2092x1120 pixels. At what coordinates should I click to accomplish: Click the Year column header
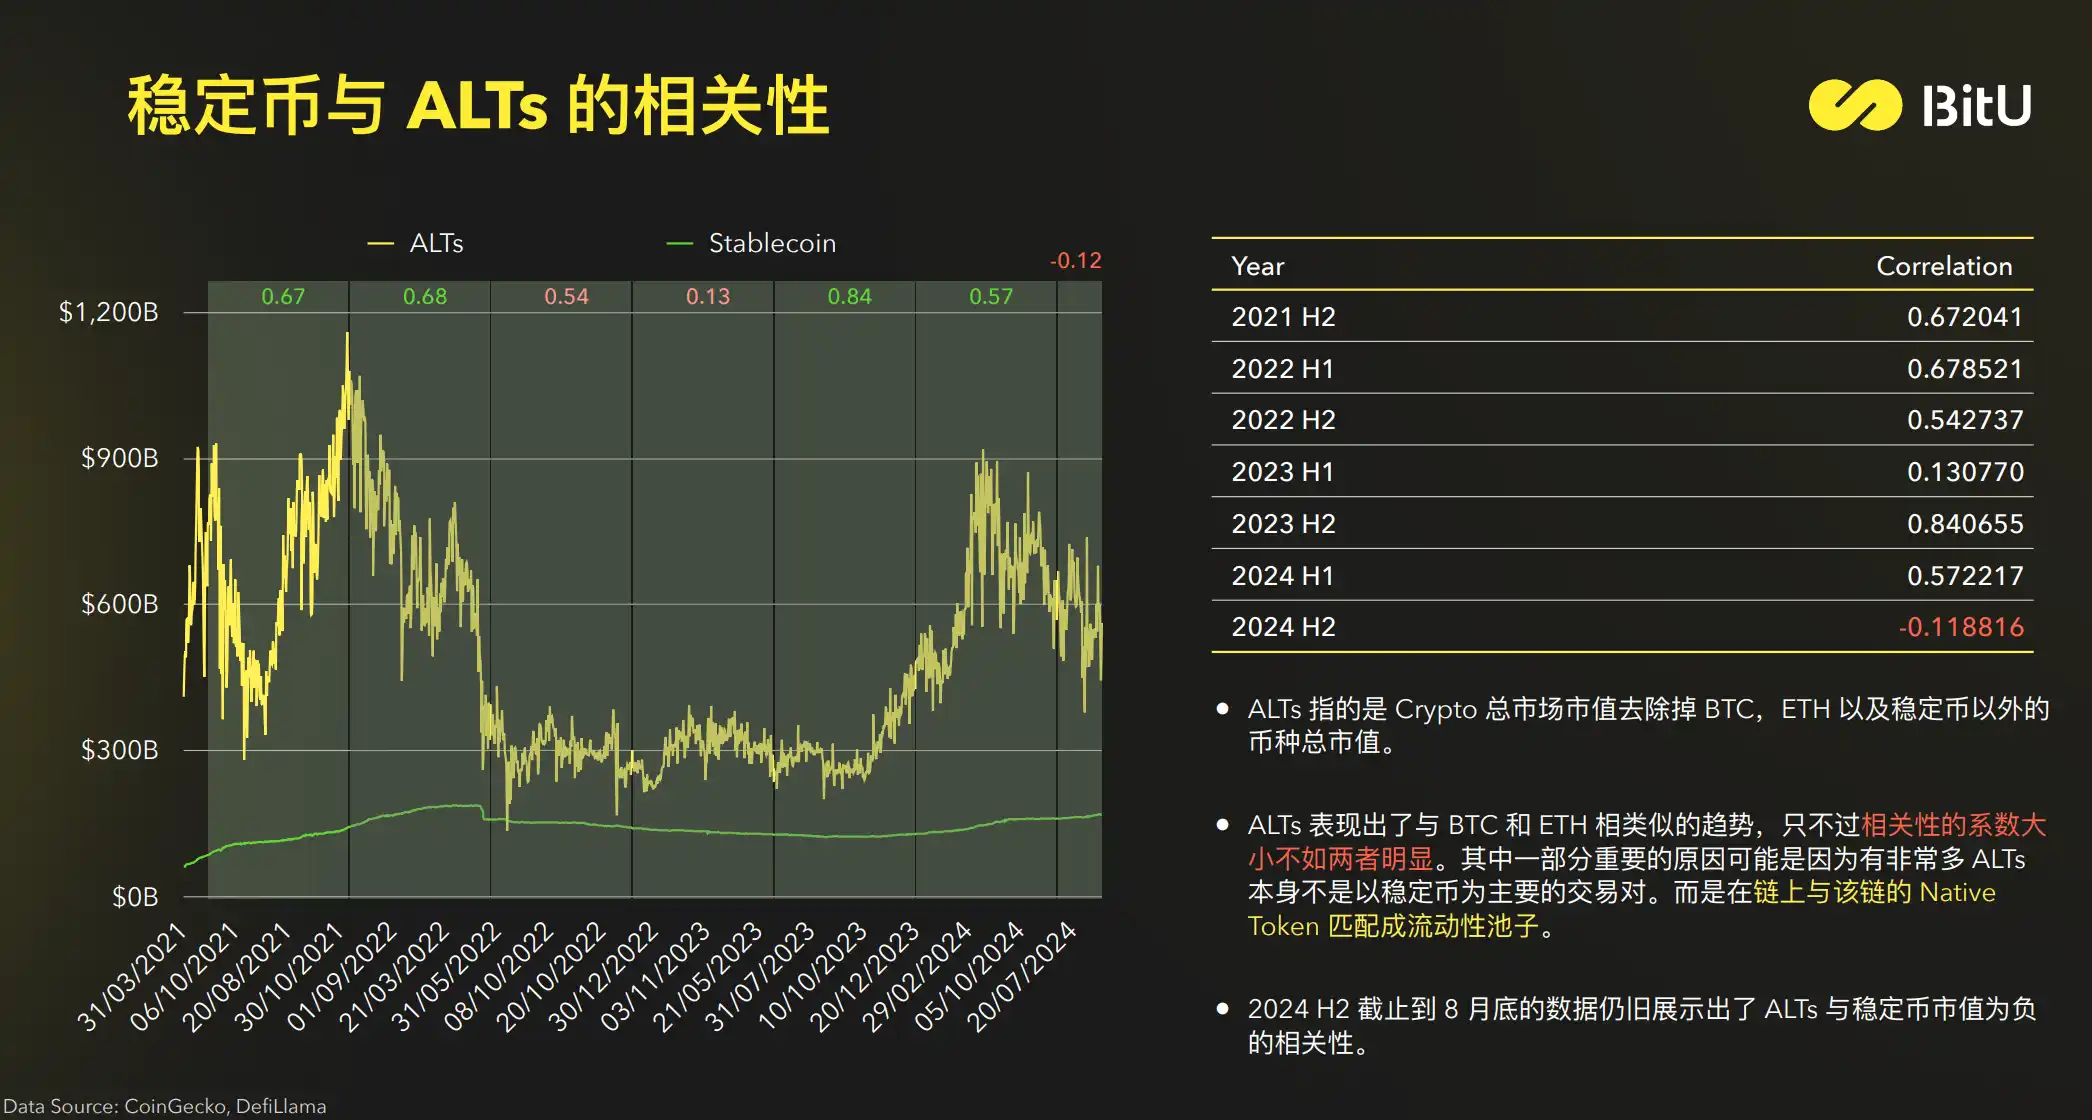click(x=1257, y=266)
